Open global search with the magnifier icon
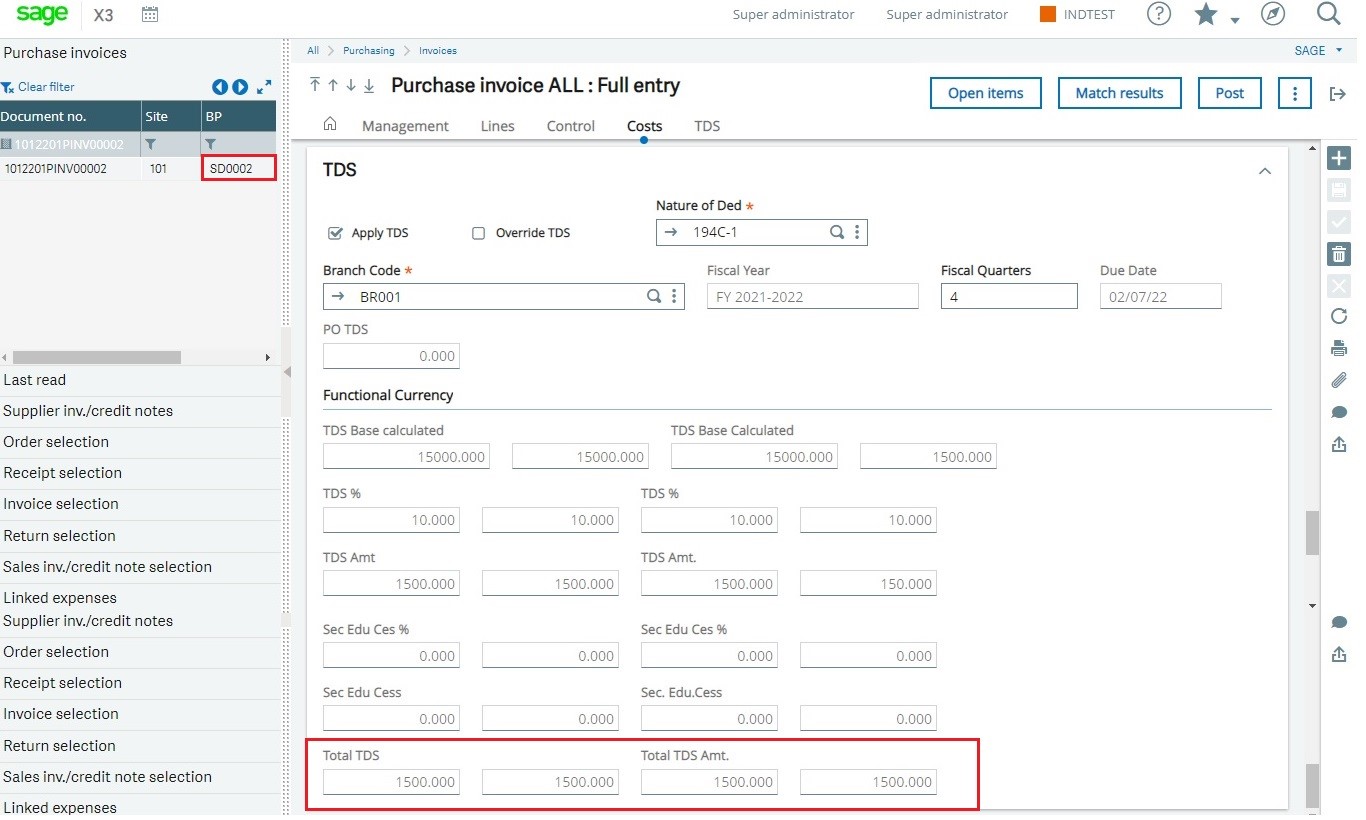The width and height of the screenshot is (1366, 820). [1329, 14]
